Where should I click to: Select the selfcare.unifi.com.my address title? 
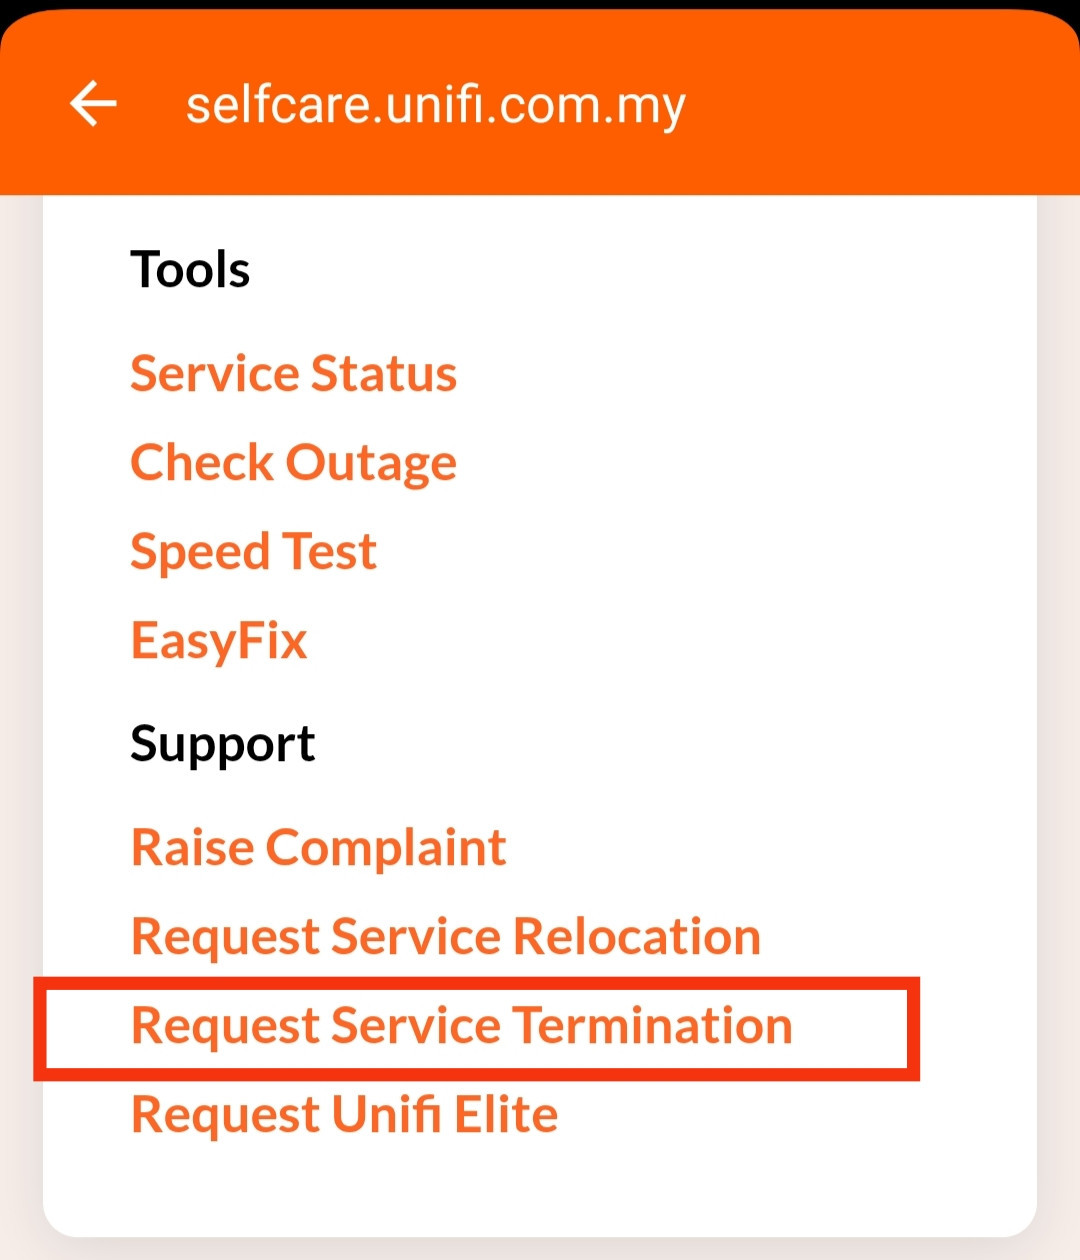pyautogui.click(x=435, y=106)
